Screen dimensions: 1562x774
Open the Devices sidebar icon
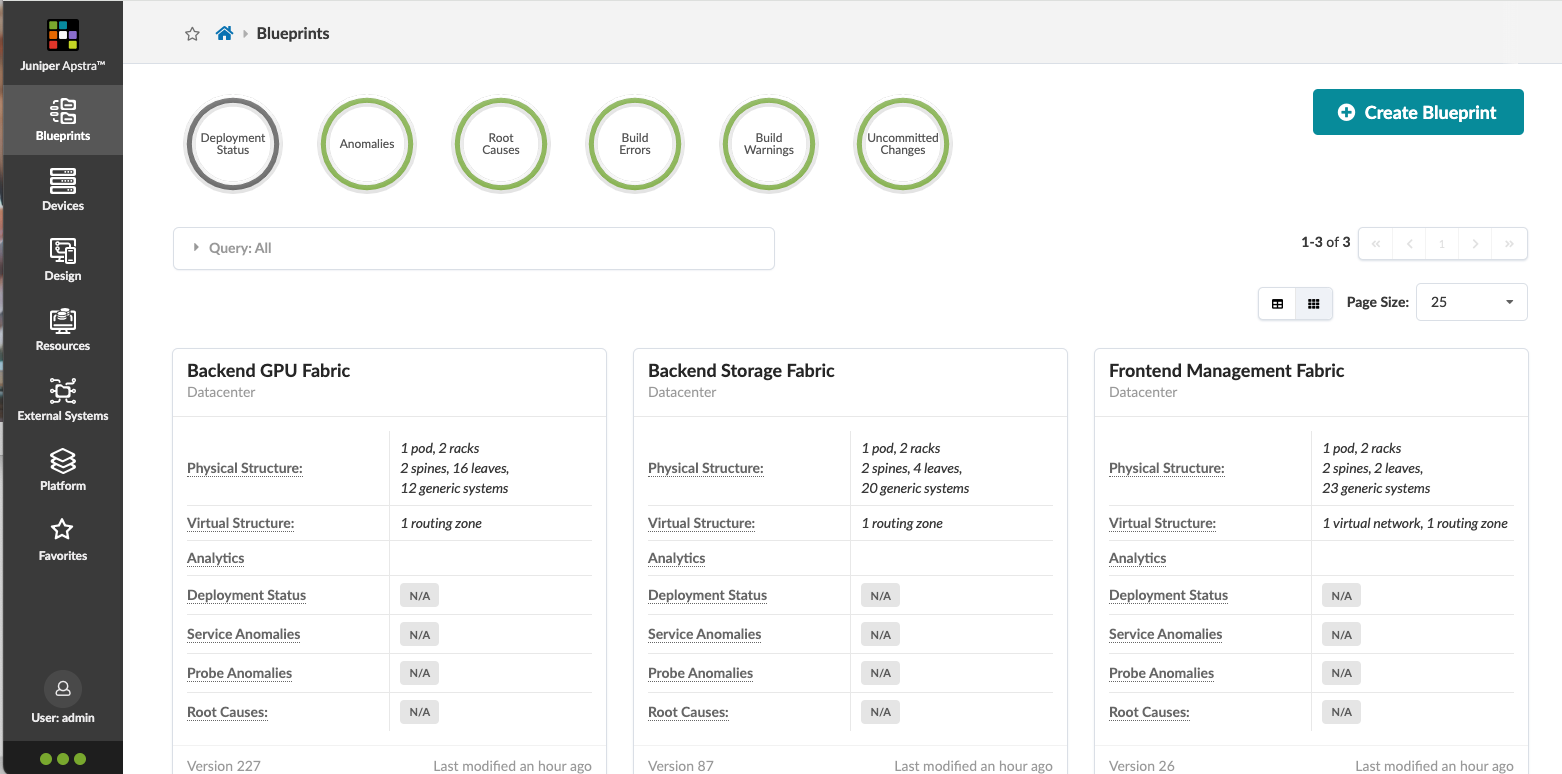[x=62, y=189]
